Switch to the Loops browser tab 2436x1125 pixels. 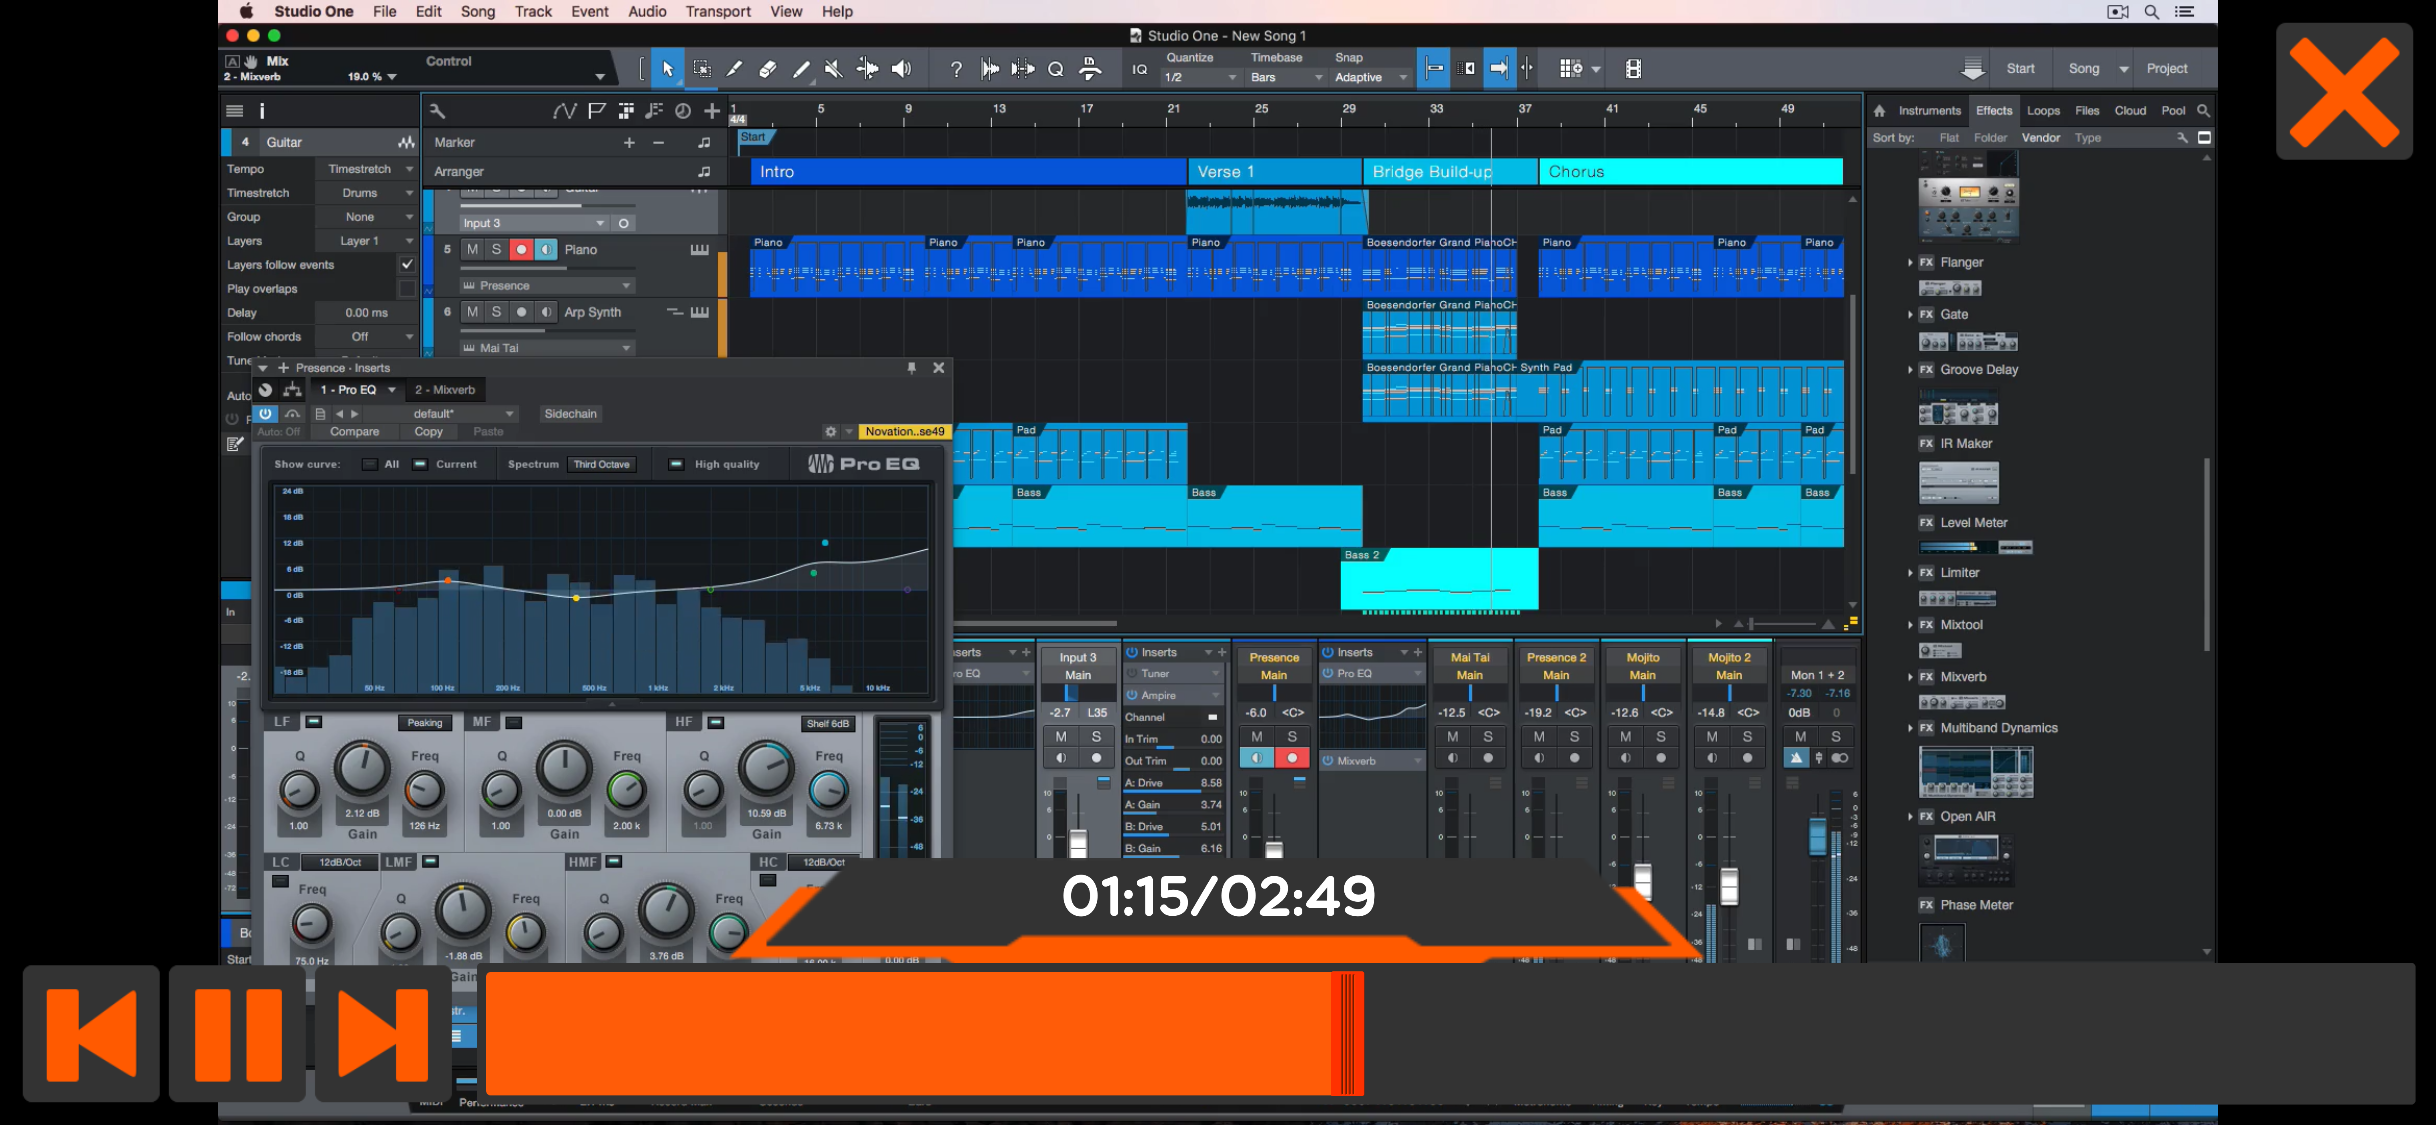[2043, 111]
